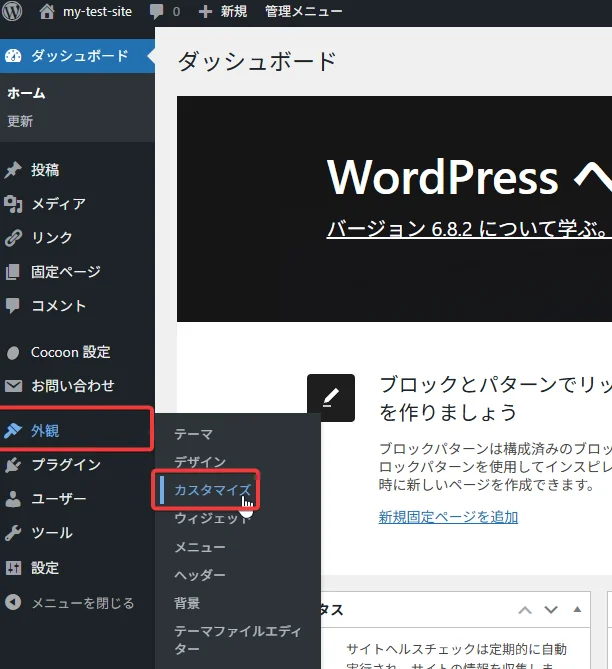Click the pages icon beside 固定ページ
This screenshot has height=669, width=612.
(13, 272)
